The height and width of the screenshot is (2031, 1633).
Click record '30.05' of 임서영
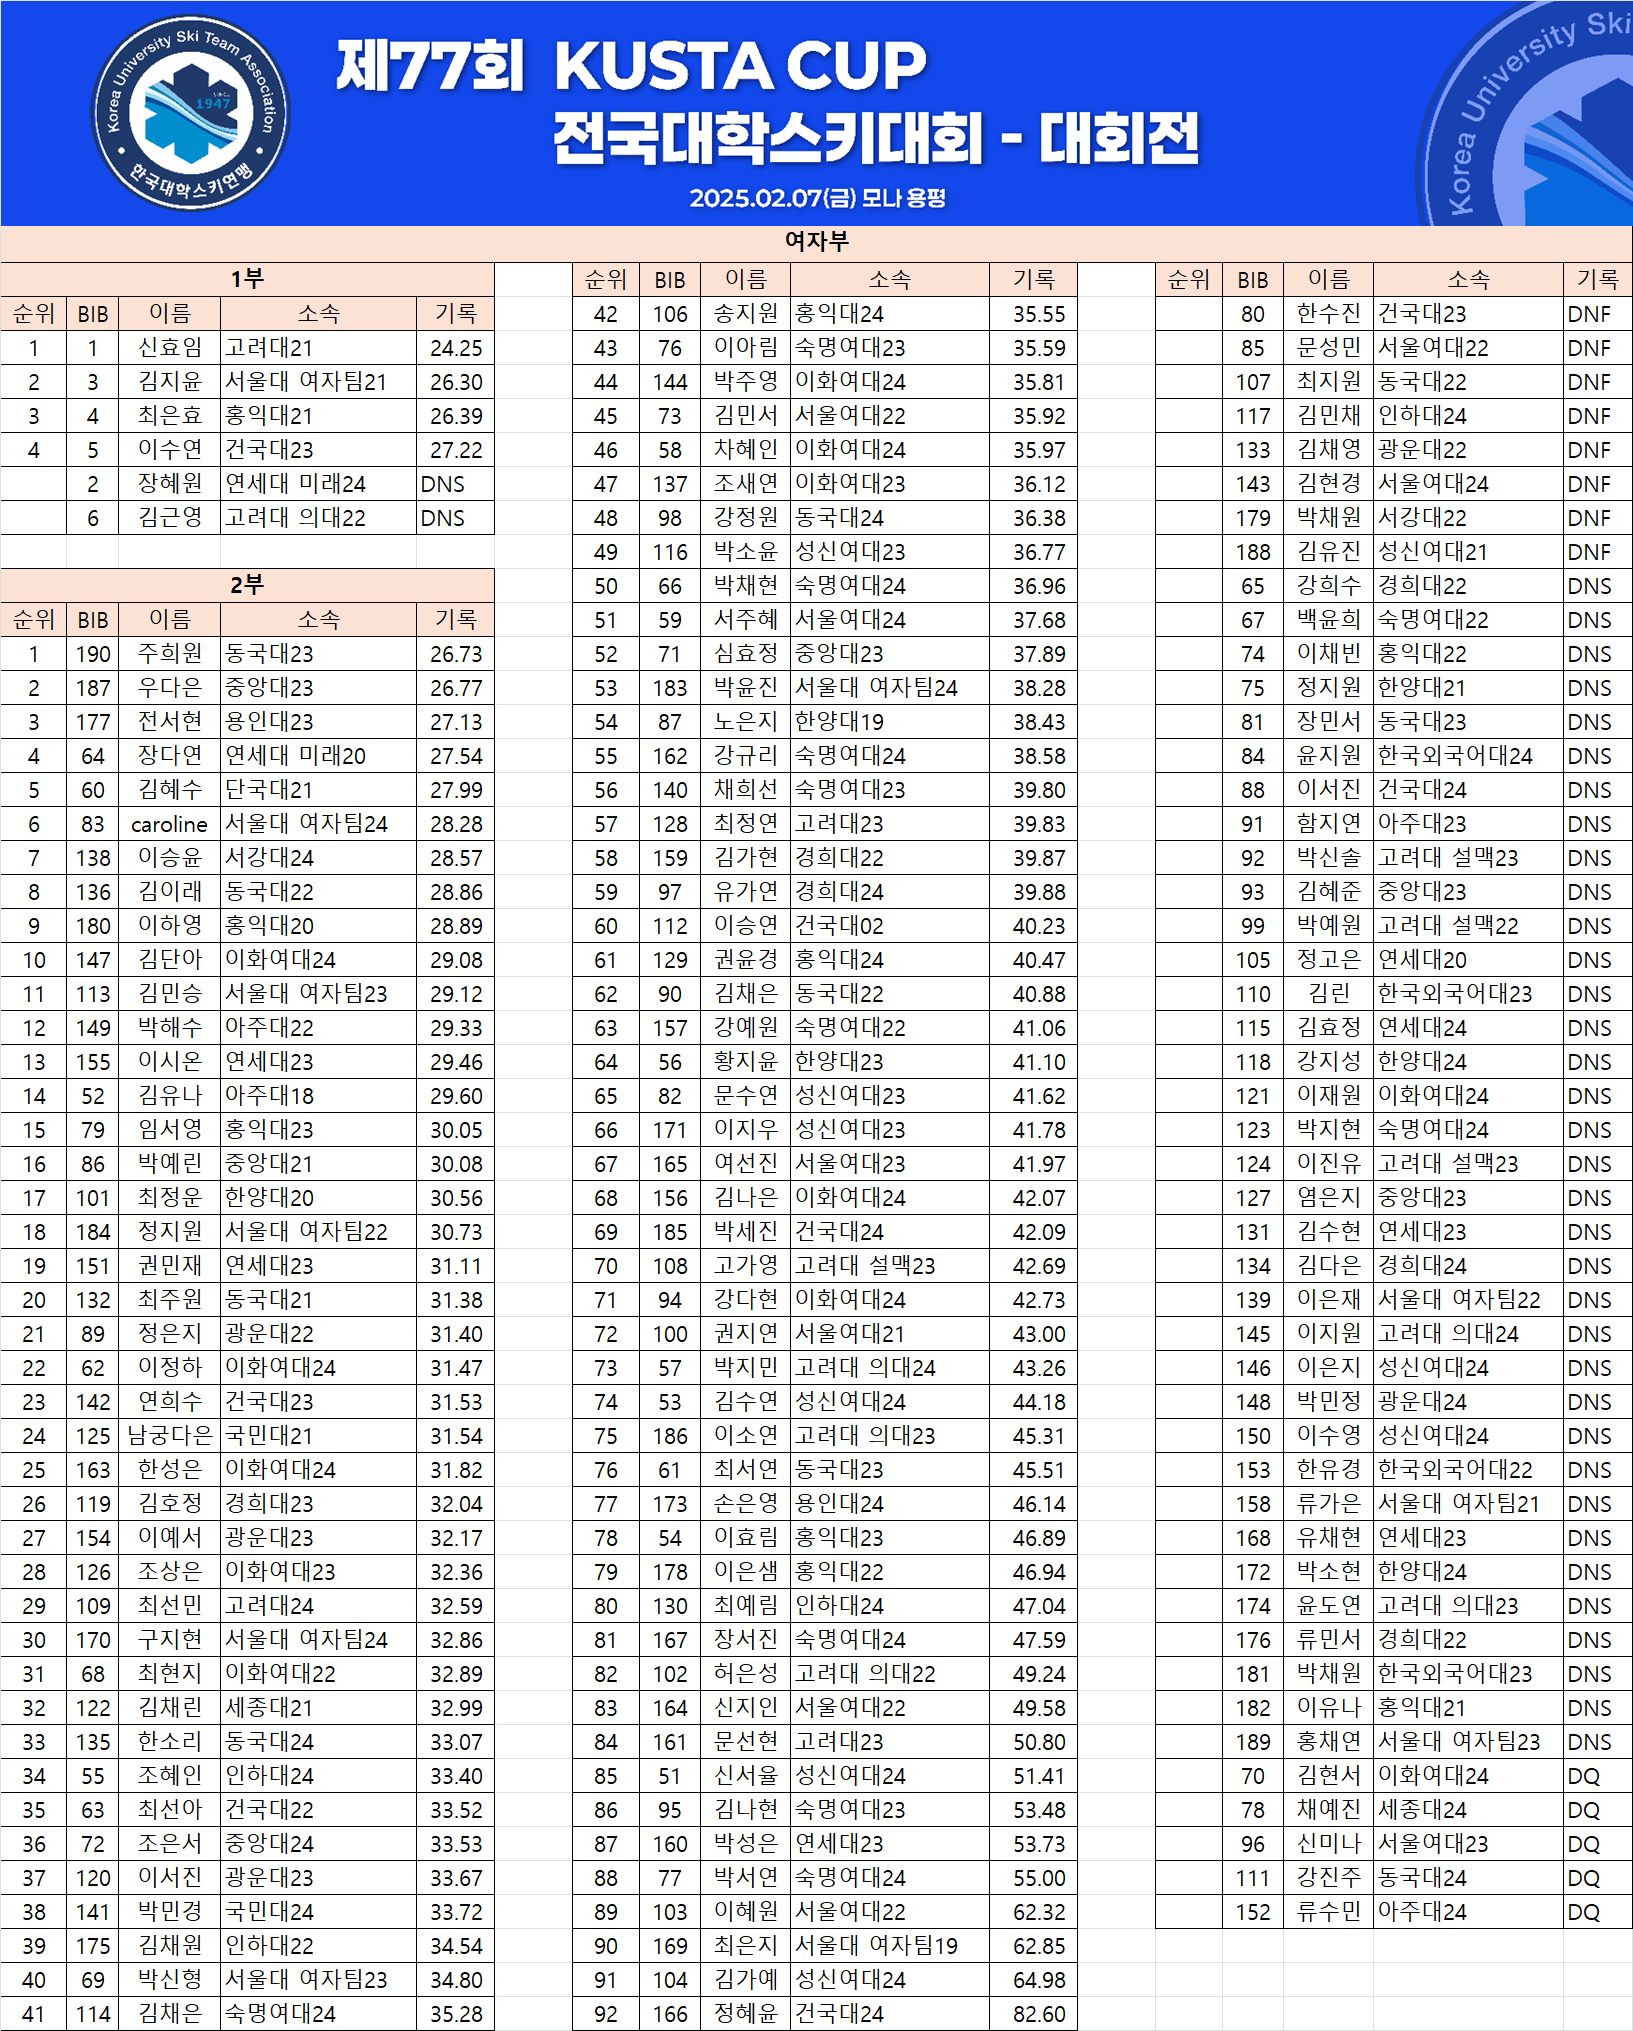click(x=456, y=1130)
